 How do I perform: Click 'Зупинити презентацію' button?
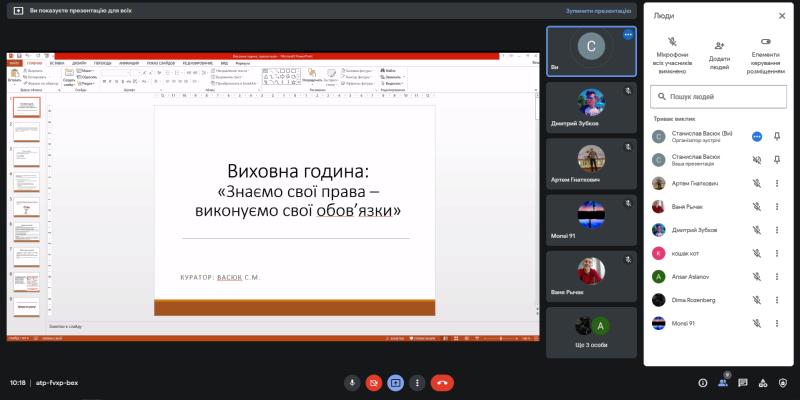[x=598, y=10]
